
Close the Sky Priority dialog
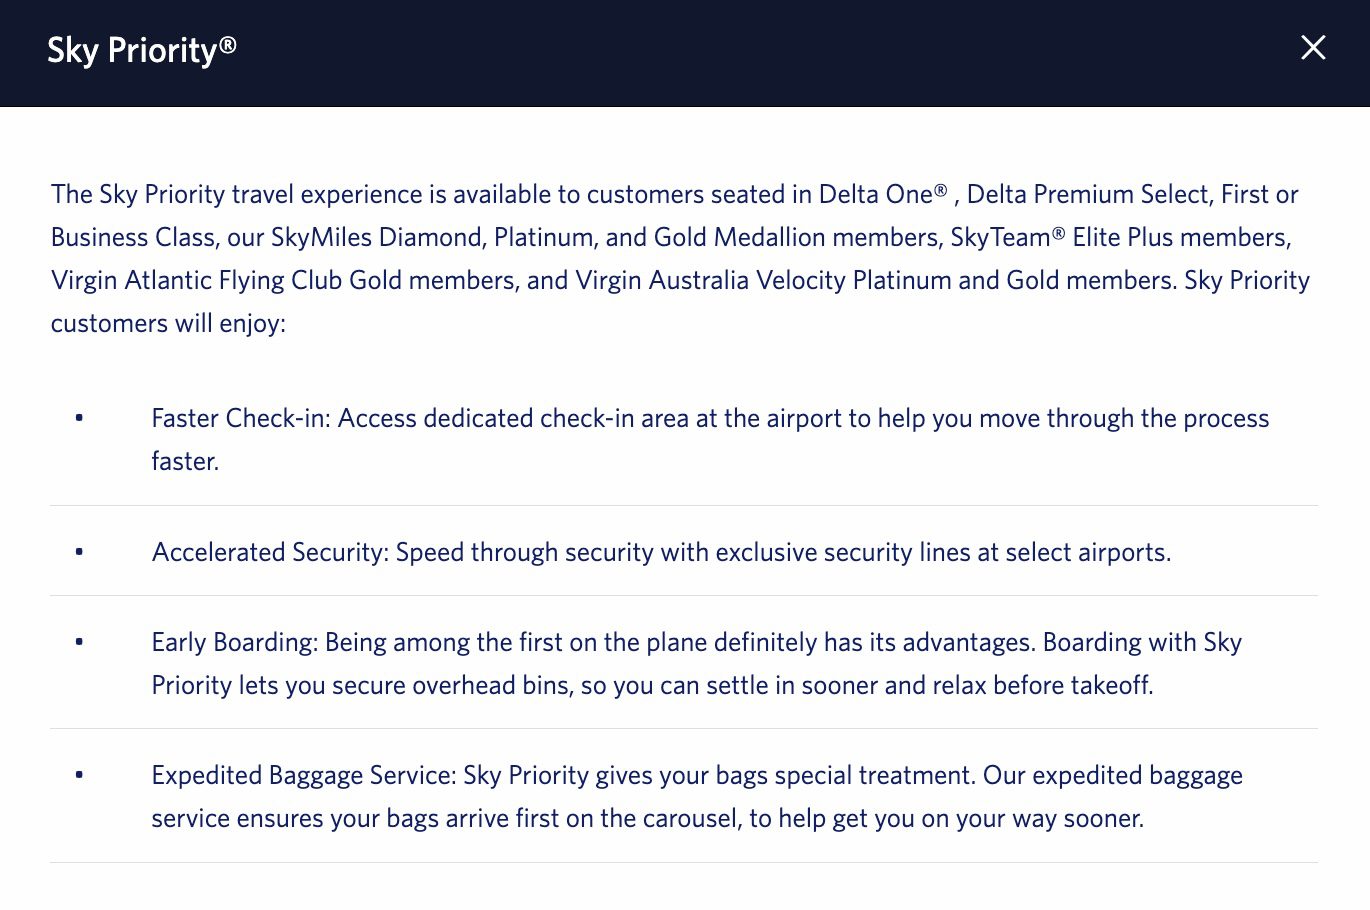[1313, 47]
